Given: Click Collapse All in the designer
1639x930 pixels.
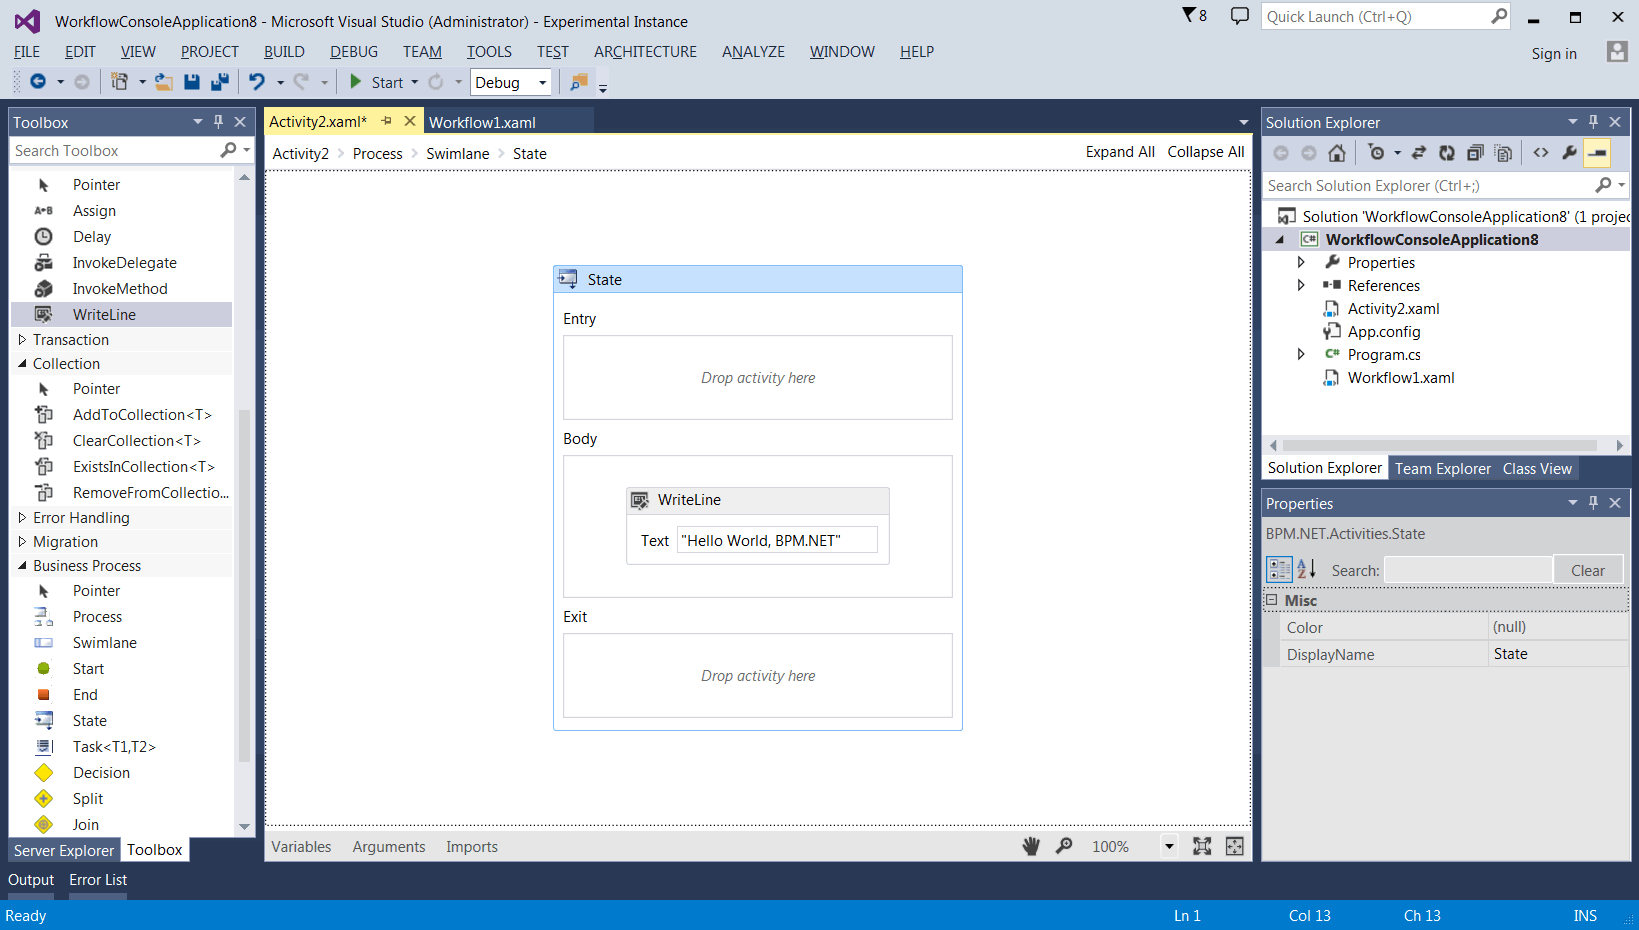Looking at the screenshot, I should tap(1205, 152).
